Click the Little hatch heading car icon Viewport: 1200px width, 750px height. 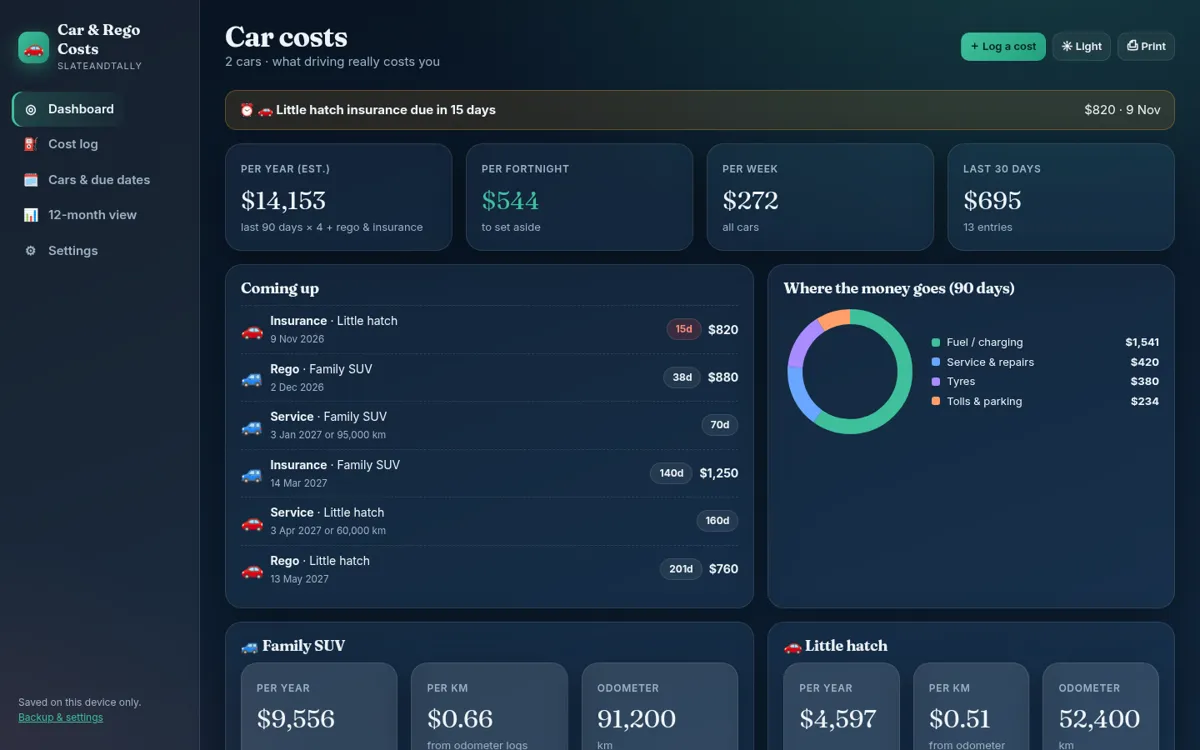(793, 647)
